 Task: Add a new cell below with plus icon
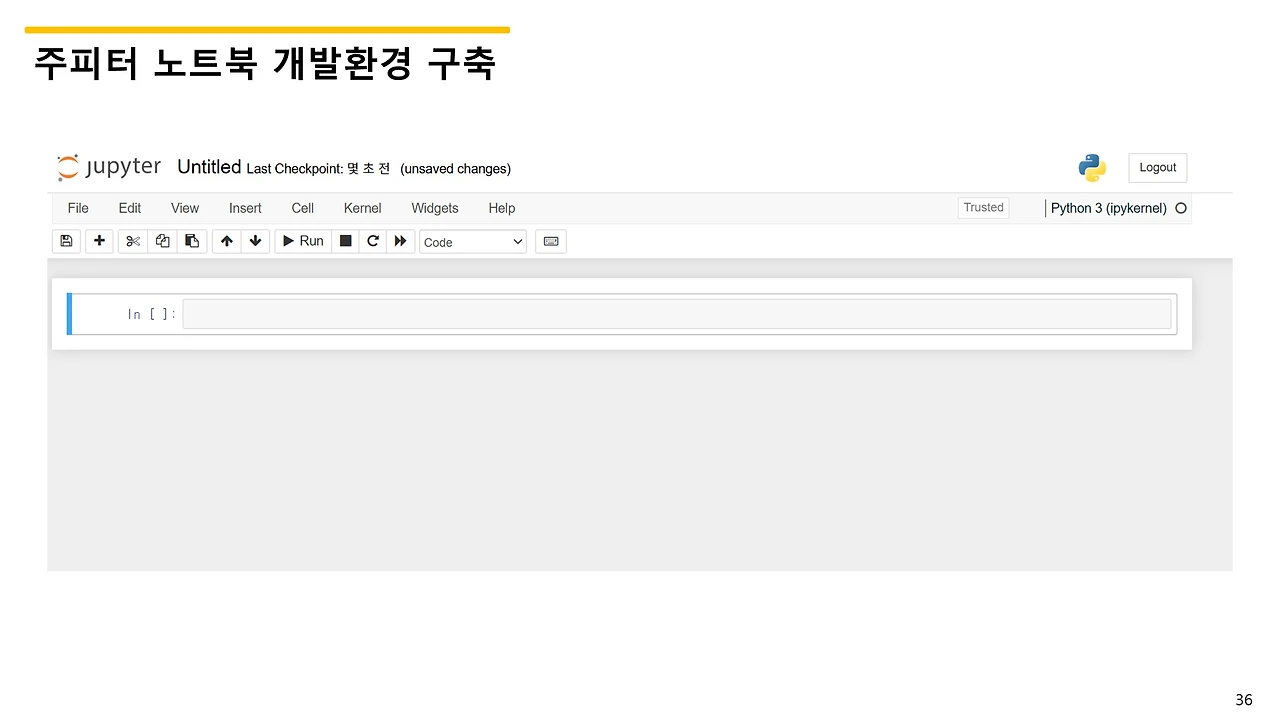99,241
